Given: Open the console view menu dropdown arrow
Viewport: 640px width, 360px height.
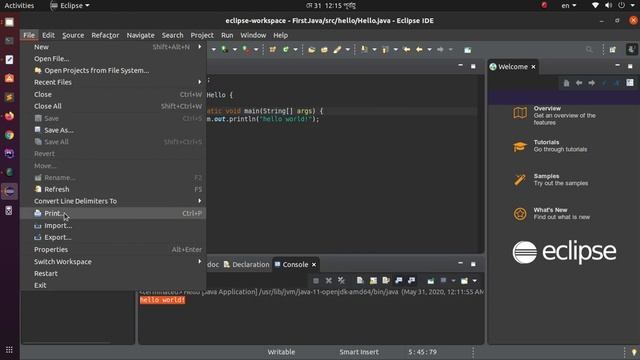Looking at the screenshot, I should pyautogui.click(x=475, y=281).
